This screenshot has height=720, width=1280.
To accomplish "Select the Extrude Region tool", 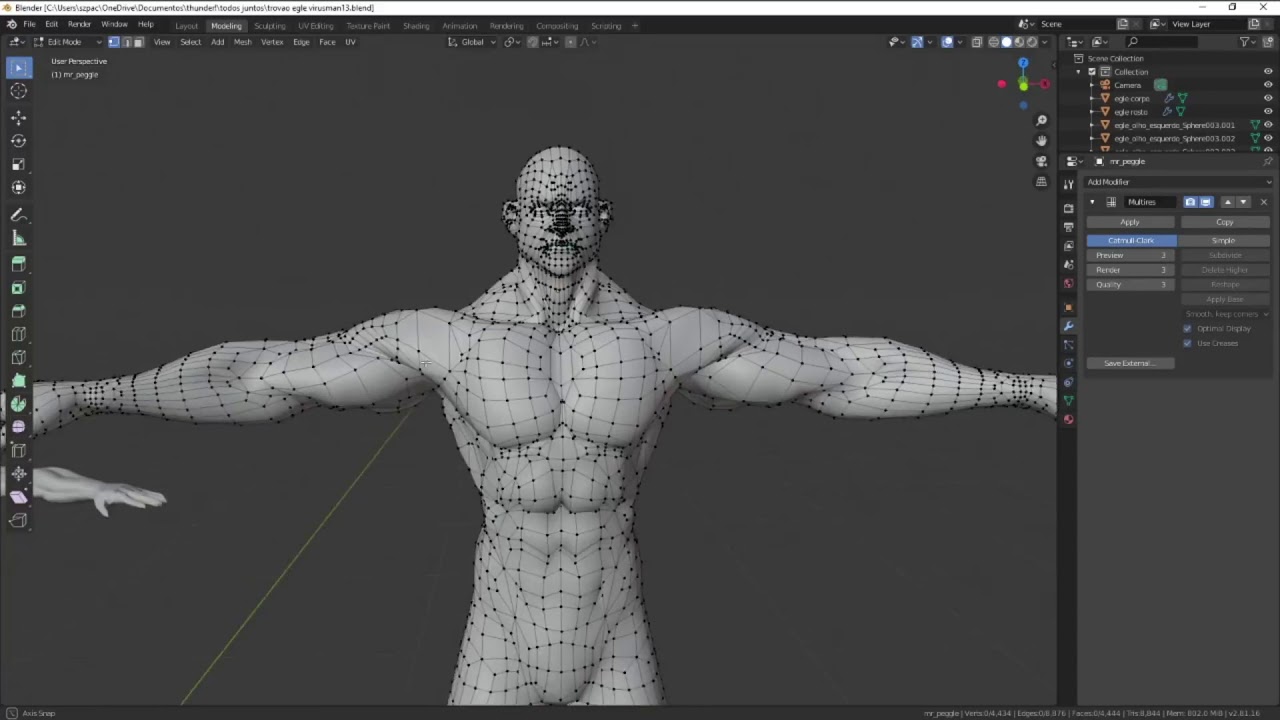I will click(18, 264).
